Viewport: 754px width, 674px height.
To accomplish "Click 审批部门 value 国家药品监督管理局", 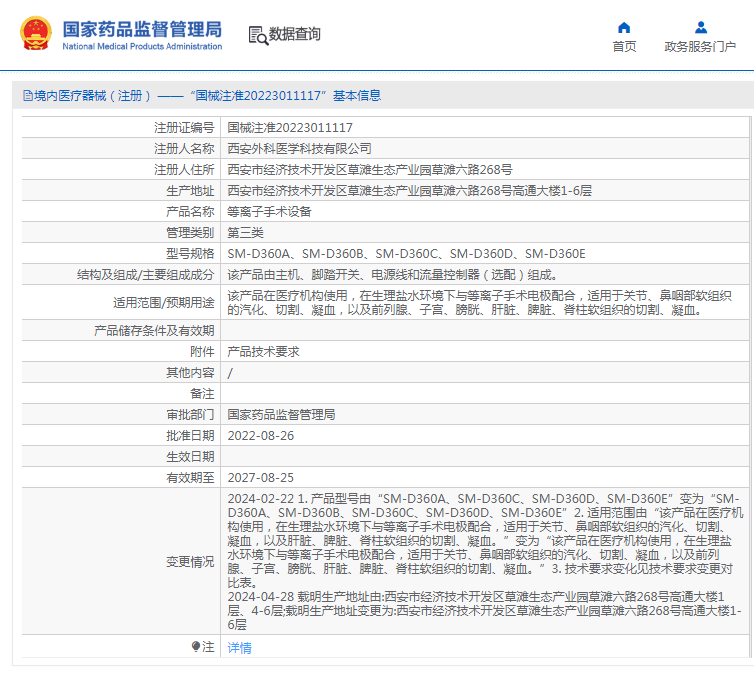I will pyautogui.click(x=281, y=414).
